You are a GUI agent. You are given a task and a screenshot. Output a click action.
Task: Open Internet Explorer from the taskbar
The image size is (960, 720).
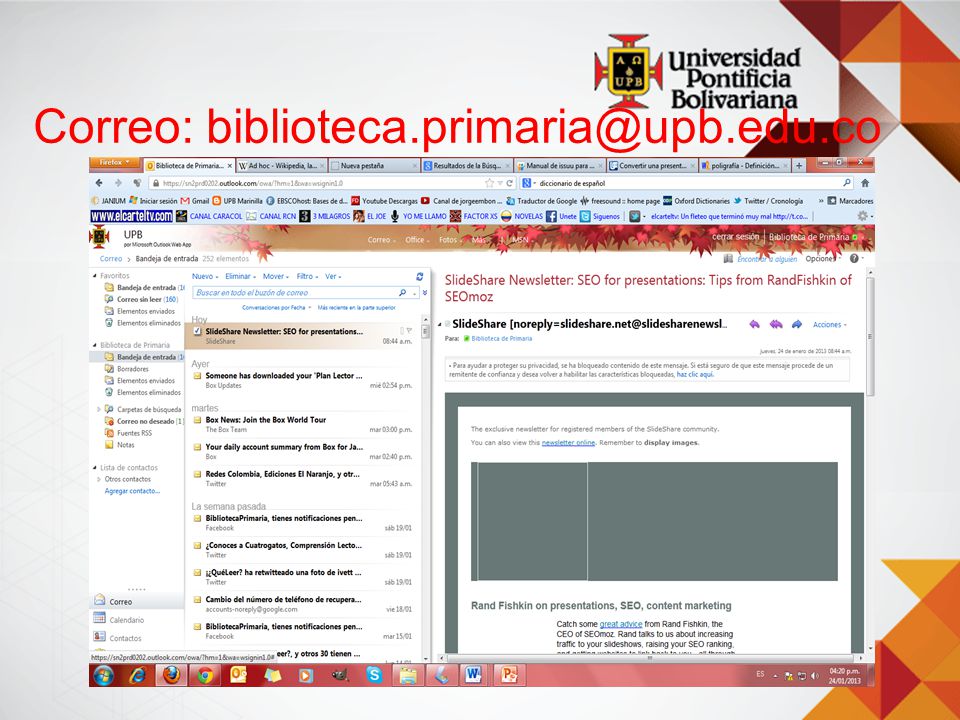coord(138,675)
